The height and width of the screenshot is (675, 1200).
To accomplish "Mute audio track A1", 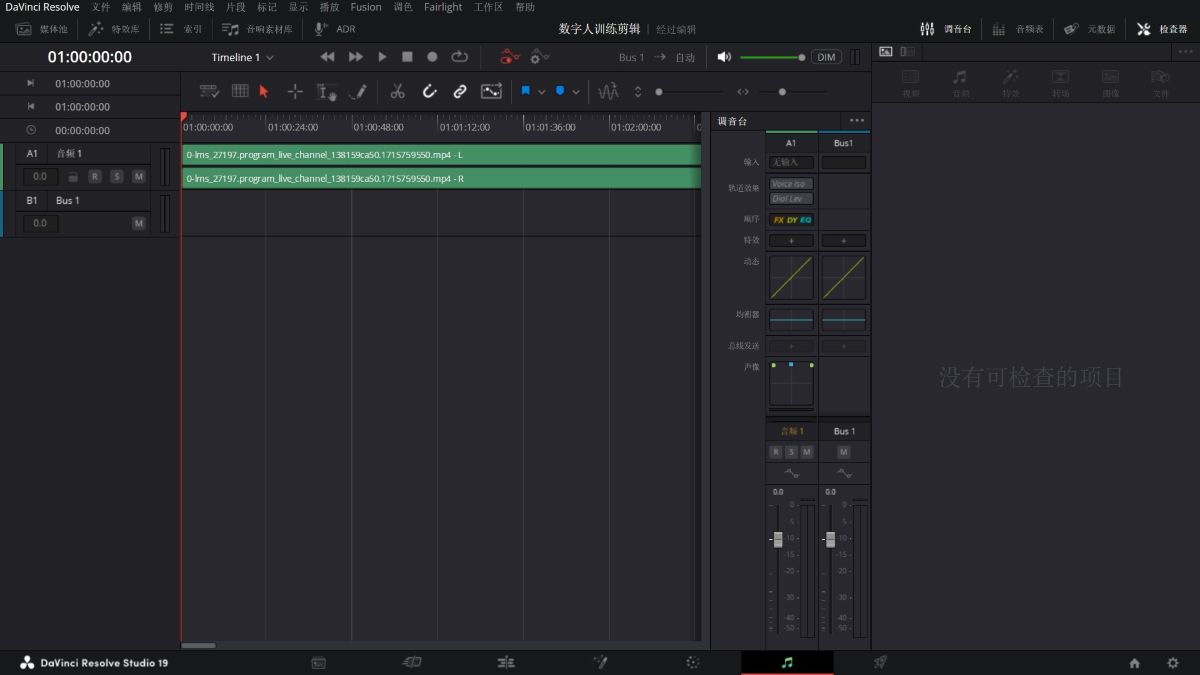I will [139, 176].
